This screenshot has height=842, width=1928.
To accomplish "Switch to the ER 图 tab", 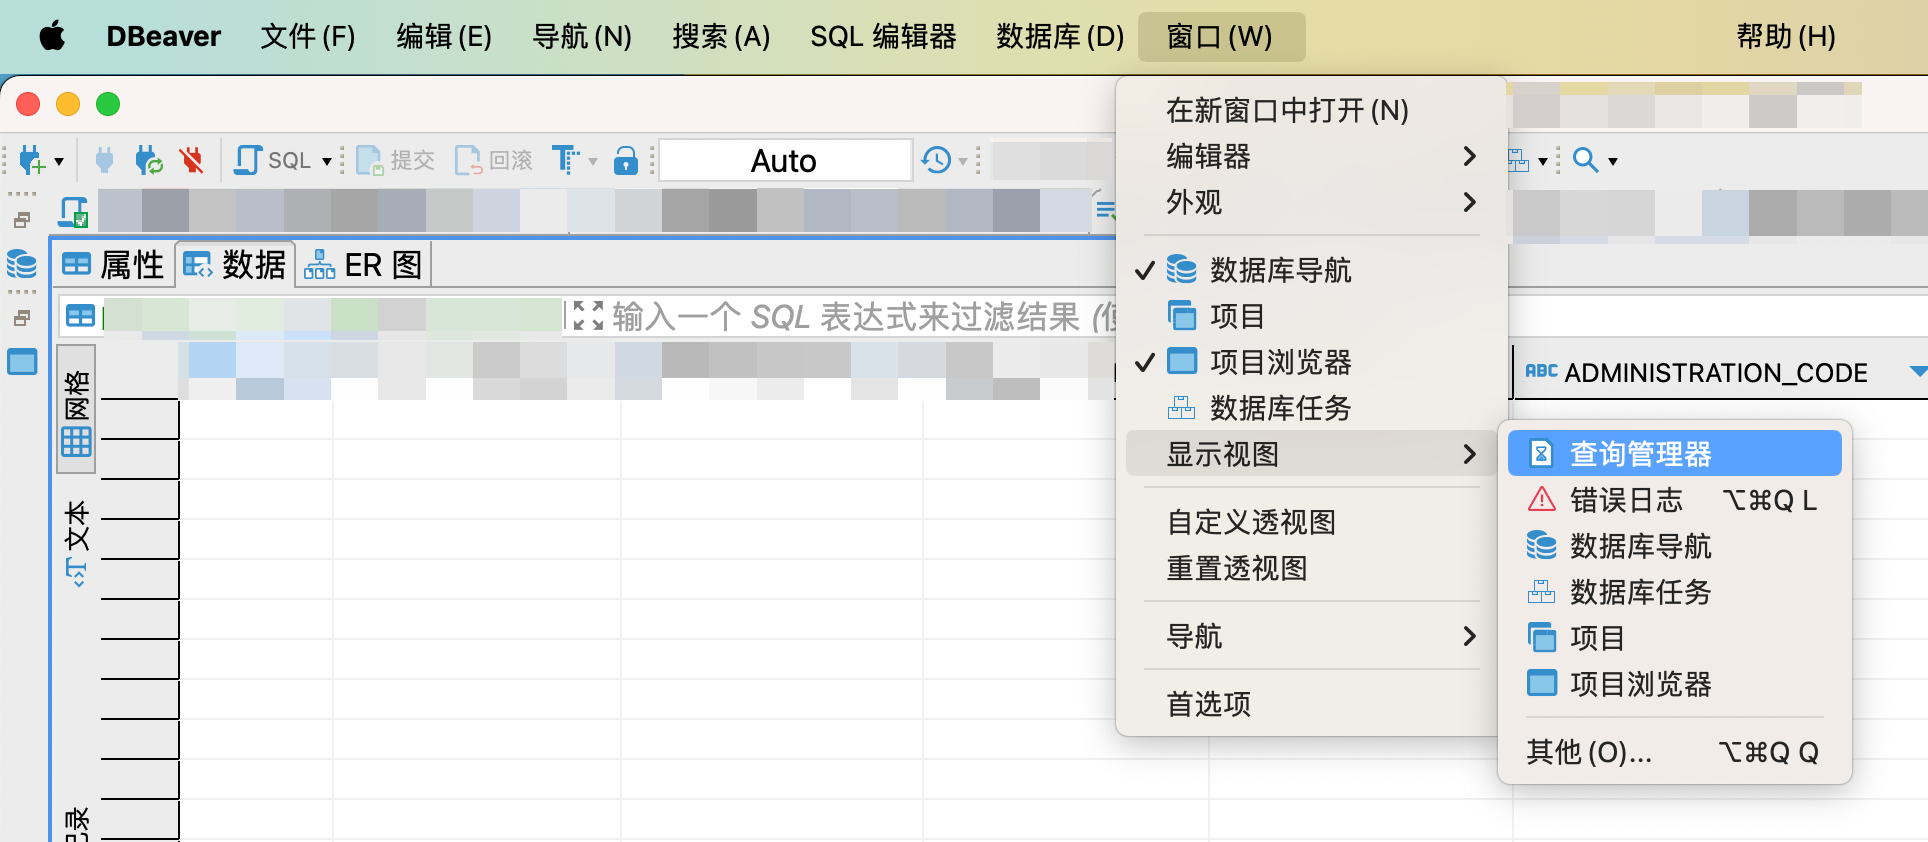I will coord(364,265).
